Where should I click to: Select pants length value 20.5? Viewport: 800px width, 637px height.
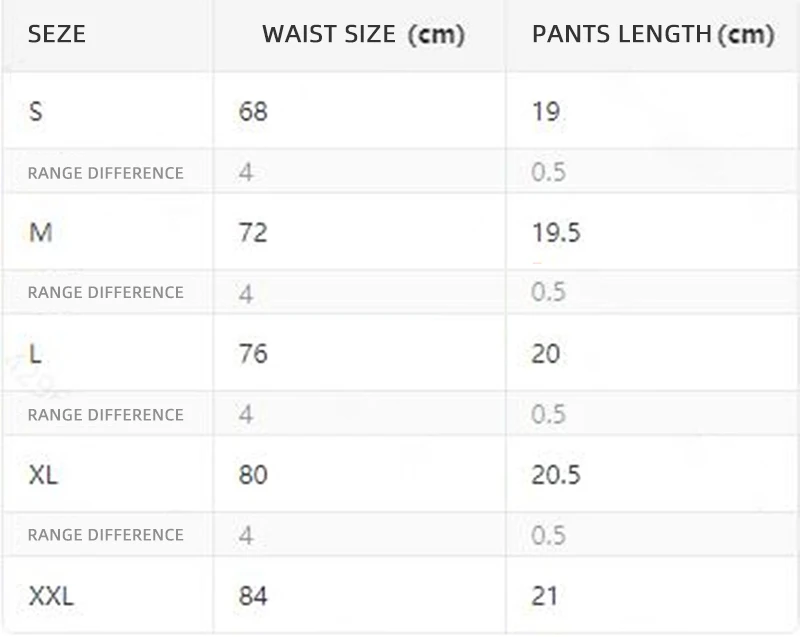click(x=556, y=475)
